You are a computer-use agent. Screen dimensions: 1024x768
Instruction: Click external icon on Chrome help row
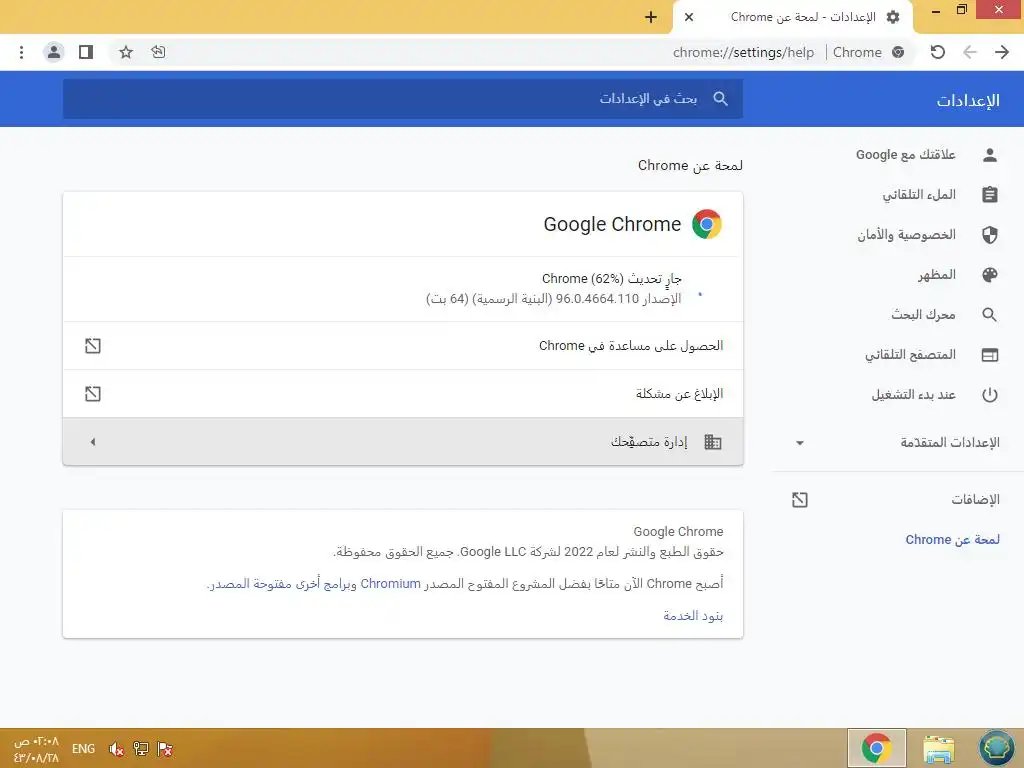coord(93,346)
